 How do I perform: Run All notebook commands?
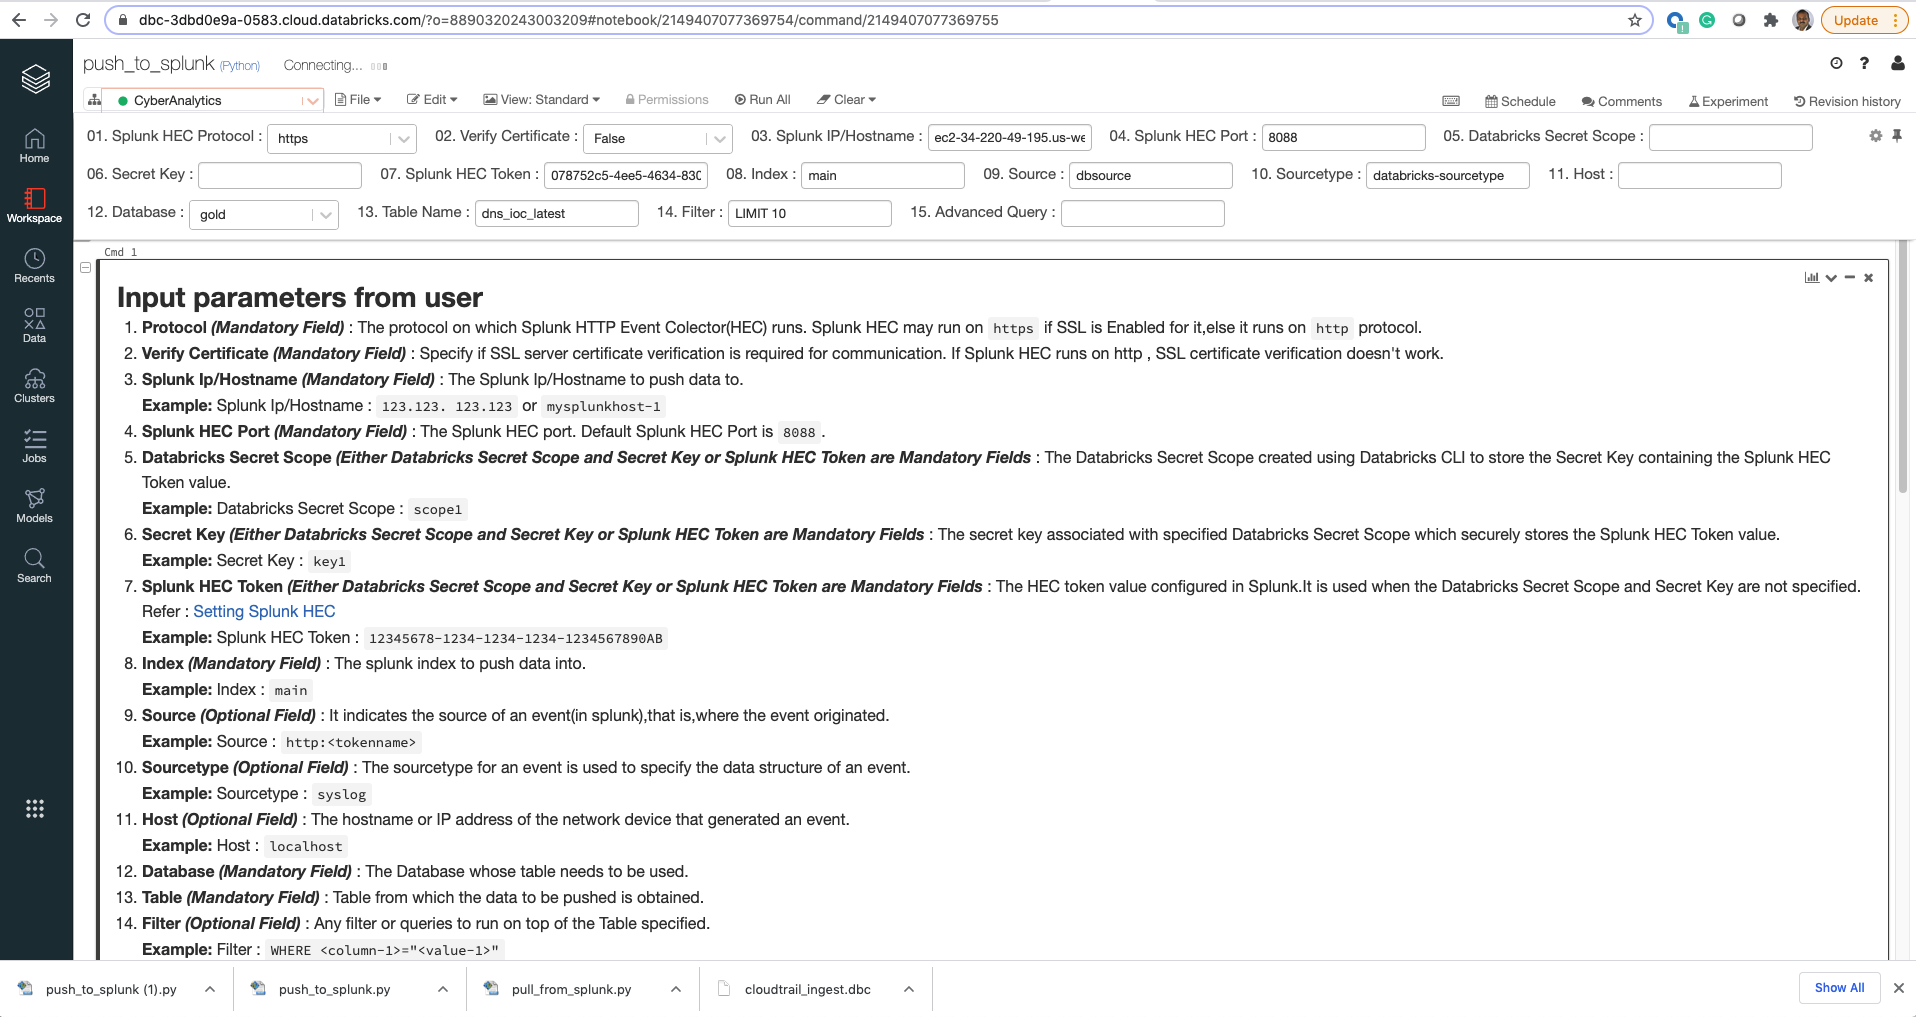point(762,100)
